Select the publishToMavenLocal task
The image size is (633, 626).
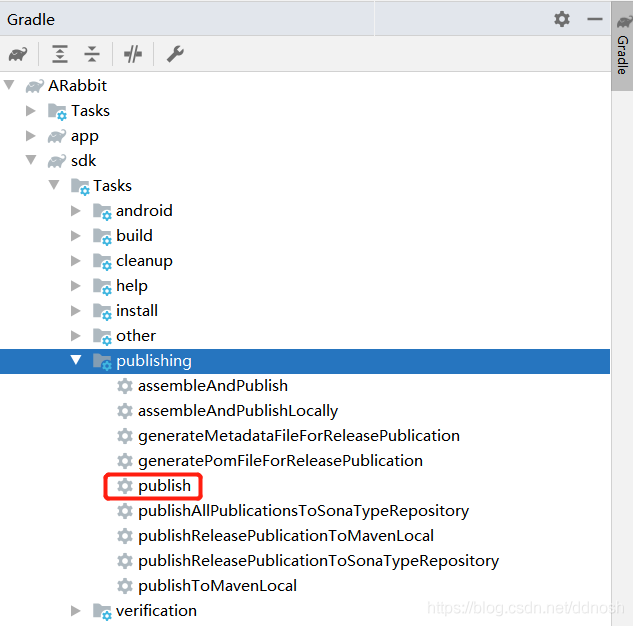pos(217,586)
